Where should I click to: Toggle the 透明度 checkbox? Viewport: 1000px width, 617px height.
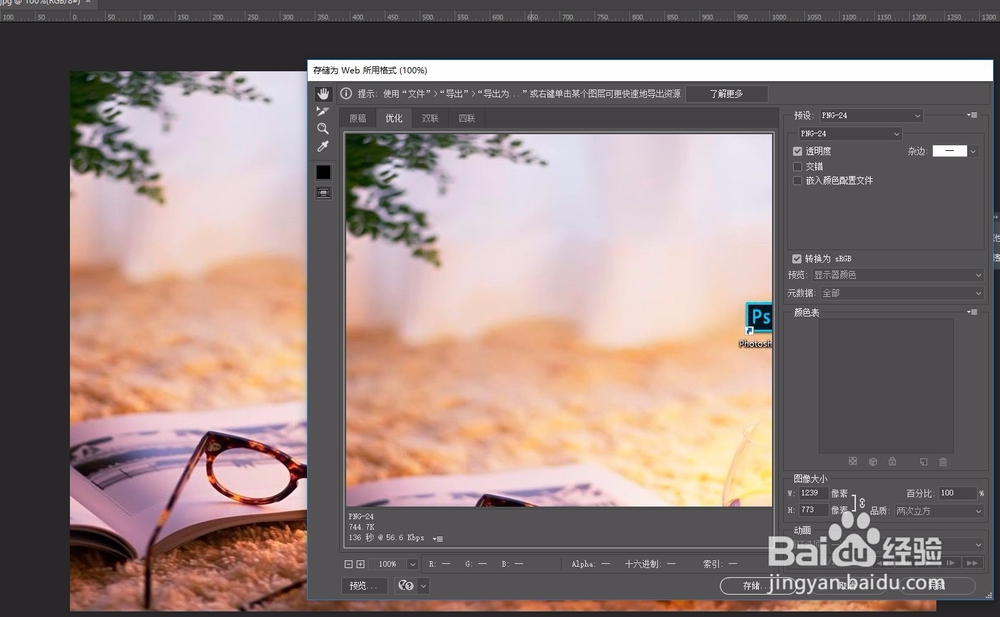(x=797, y=151)
